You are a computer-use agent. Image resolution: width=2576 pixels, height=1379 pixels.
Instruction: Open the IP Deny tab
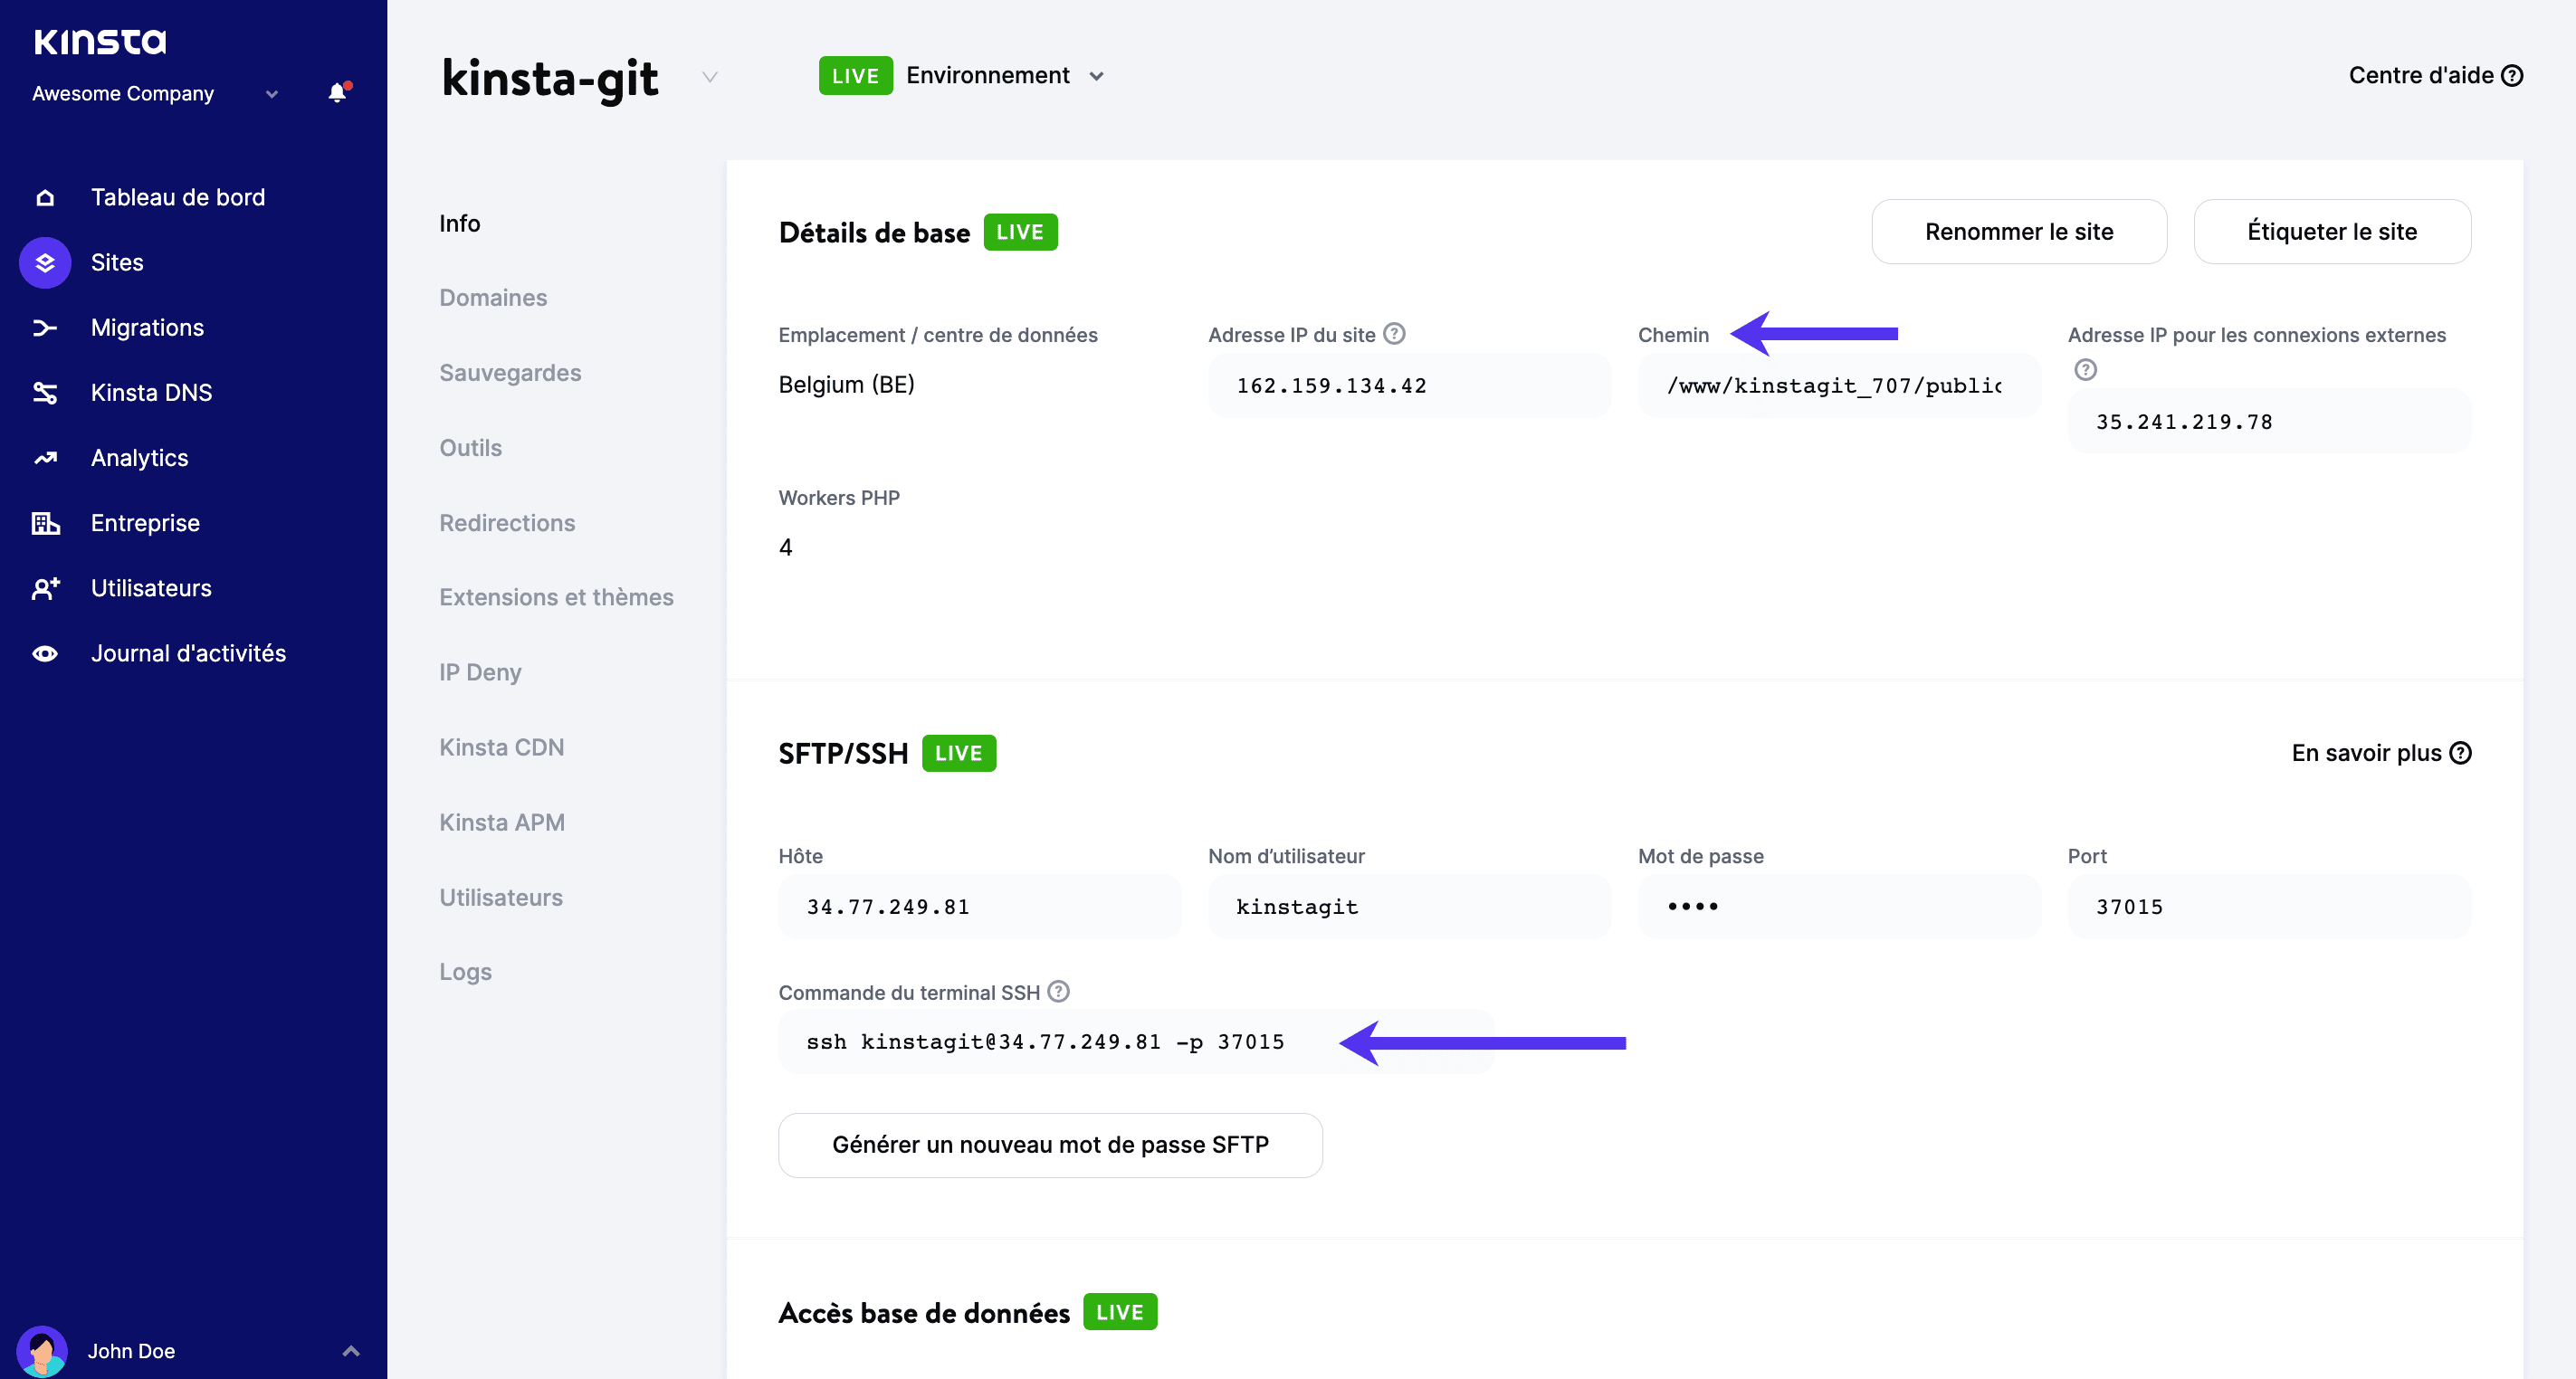point(480,672)
